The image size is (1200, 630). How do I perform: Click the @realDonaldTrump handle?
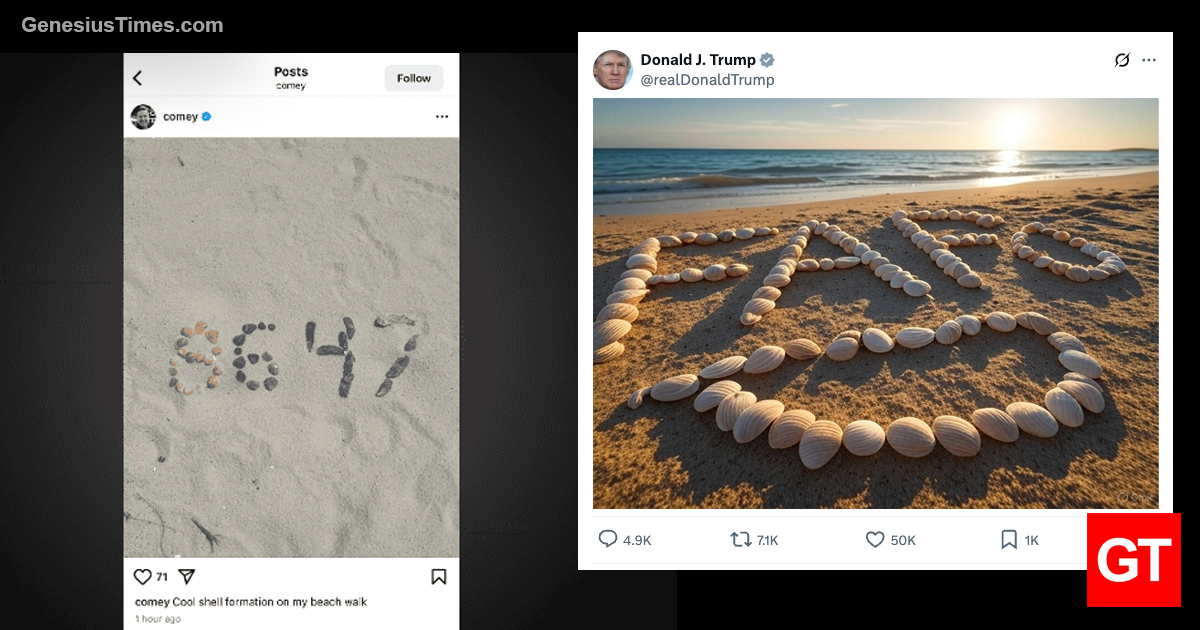point(707,80)
